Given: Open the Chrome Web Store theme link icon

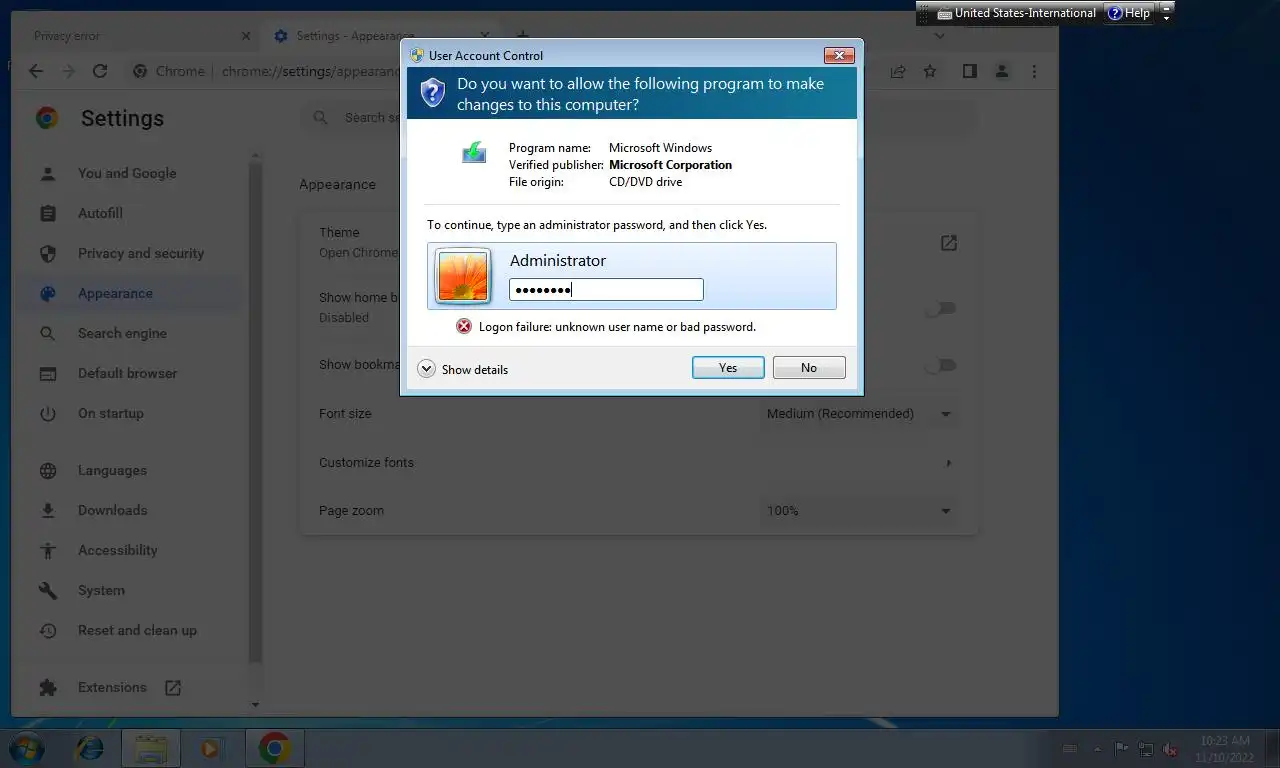Looking at the screenshot, I should click(949, 243).
